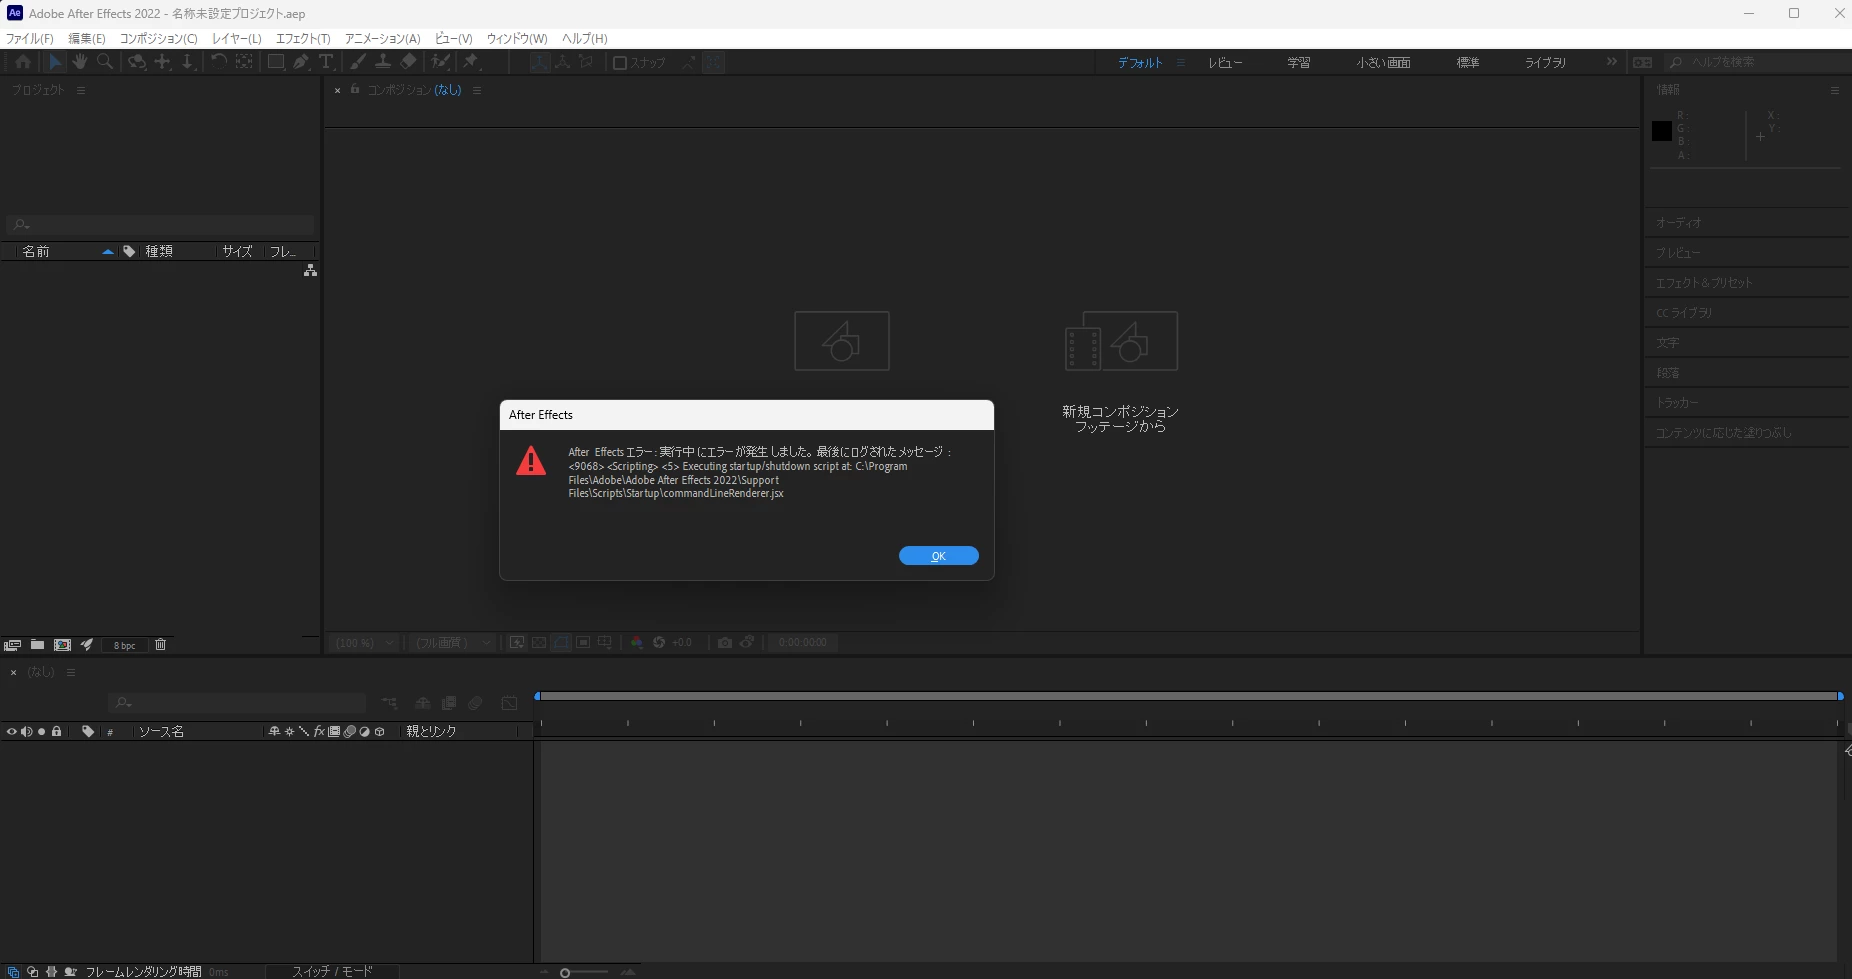Screen dimensions: 1852x979
Task: Click the Interpret Footage icon in project panel
Action: (x=12, y=645)
